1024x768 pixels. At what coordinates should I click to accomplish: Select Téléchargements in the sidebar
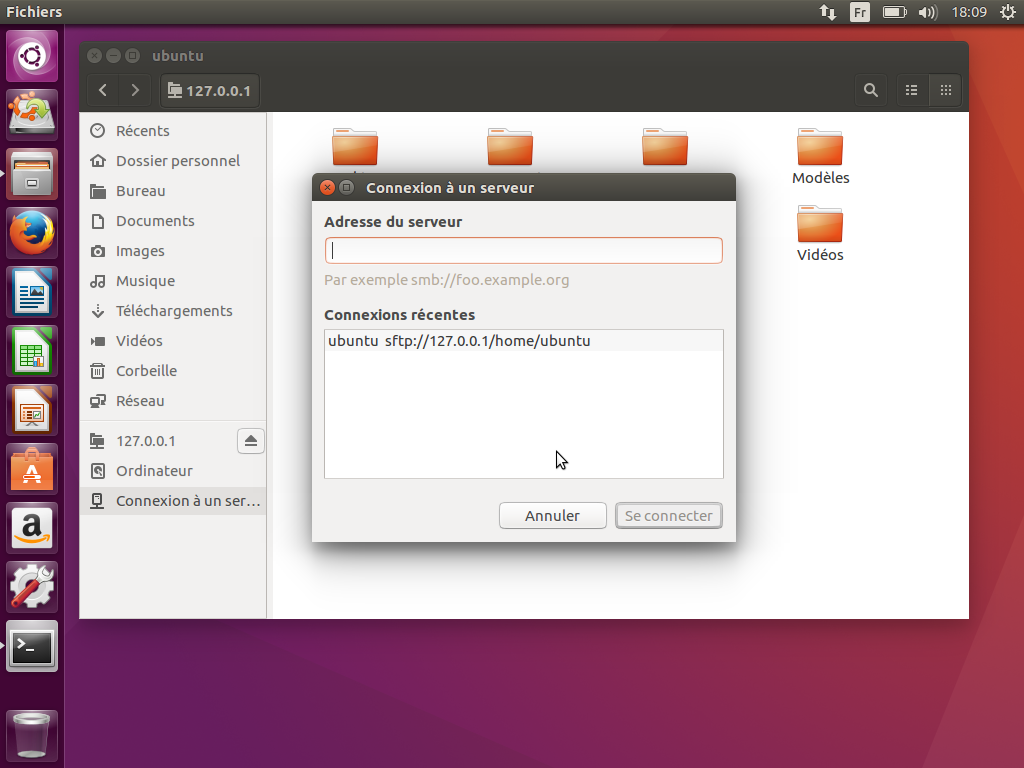coord(174,311)
